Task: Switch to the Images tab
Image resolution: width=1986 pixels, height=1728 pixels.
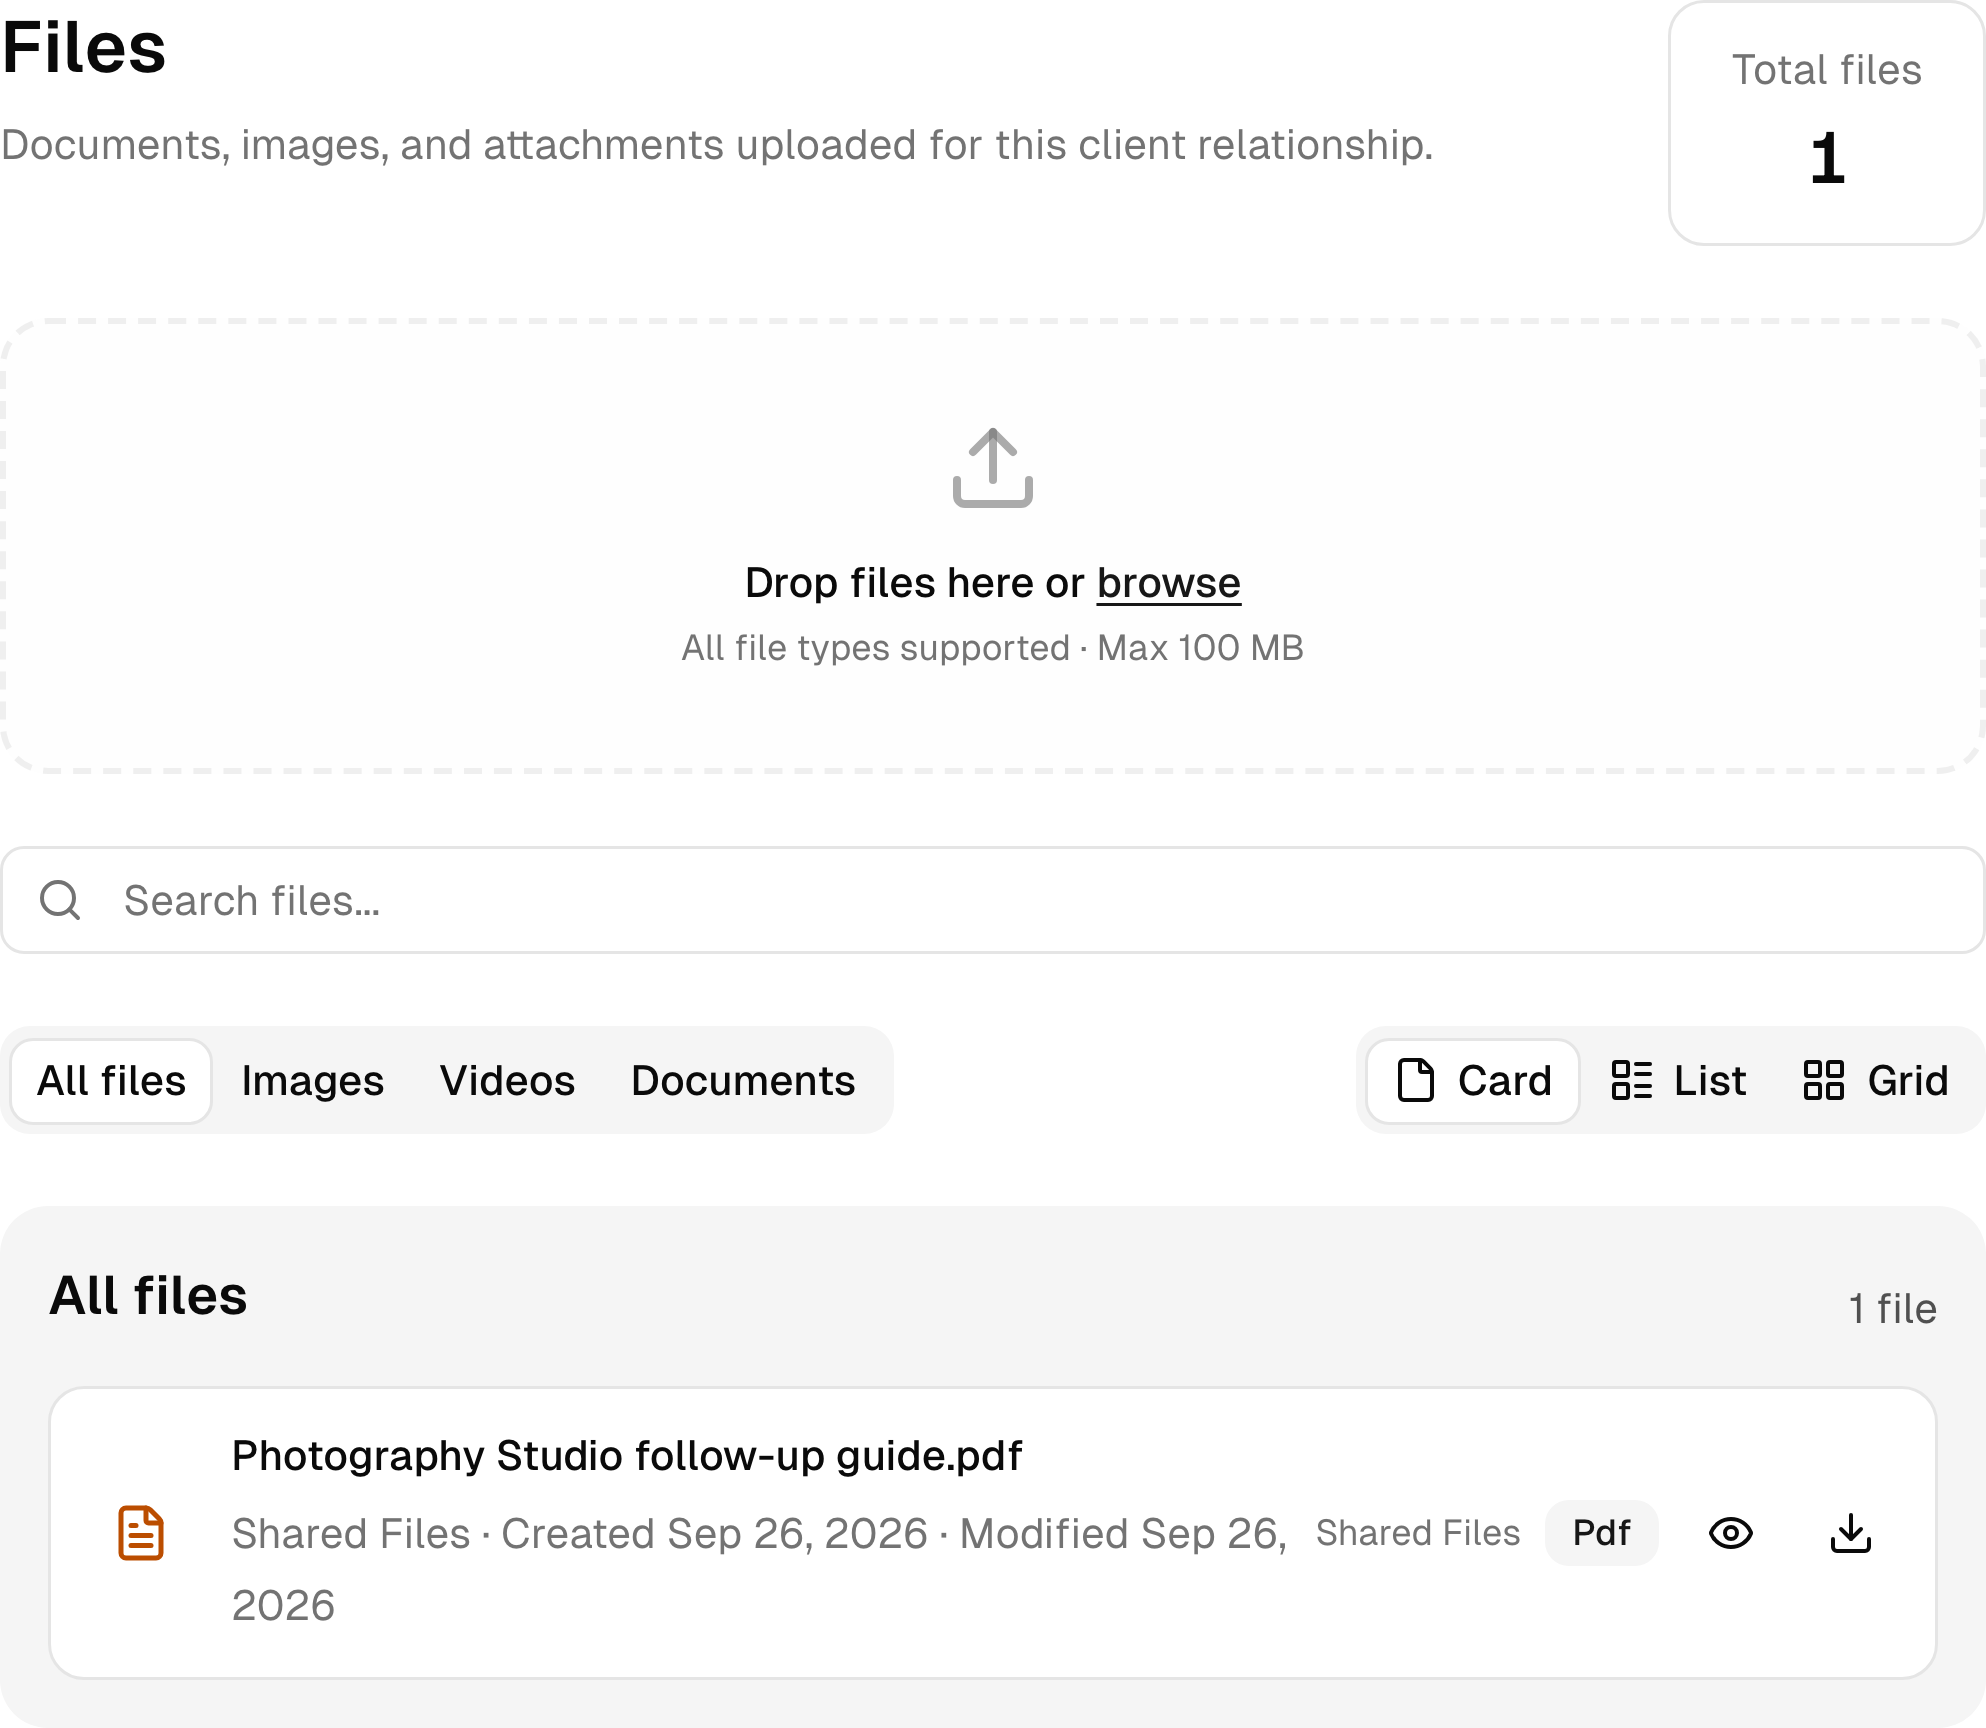Action: pyautogui.click(x=312, y=1081)
